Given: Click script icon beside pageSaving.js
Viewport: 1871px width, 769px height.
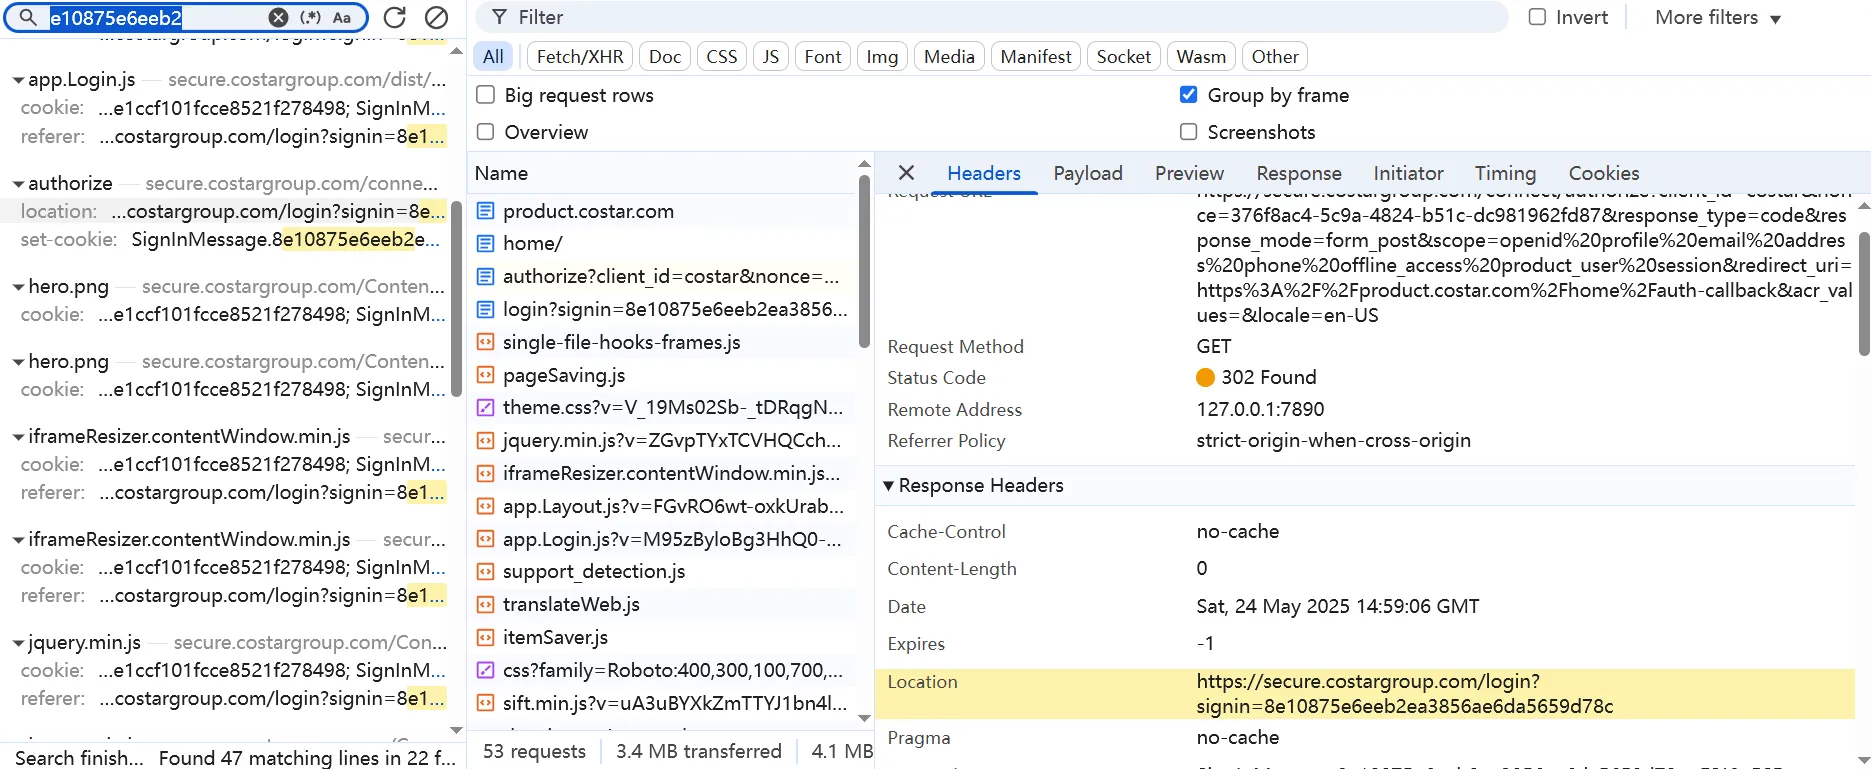Looking at the screenshot, I should tap(485, 375).
